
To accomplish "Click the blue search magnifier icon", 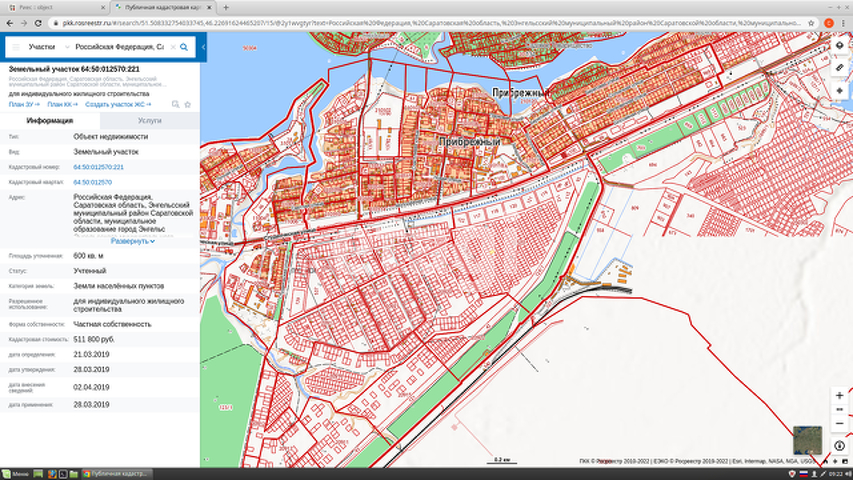I will (184, 47).
